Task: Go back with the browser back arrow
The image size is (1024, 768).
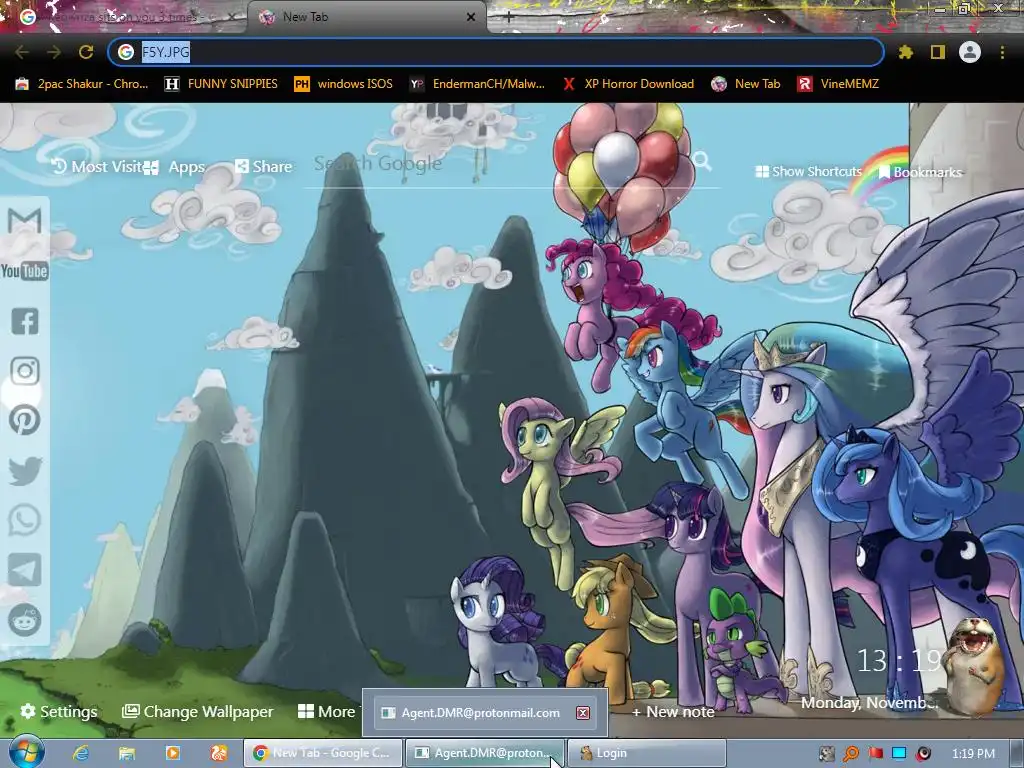Action: [x=22, y=52]
